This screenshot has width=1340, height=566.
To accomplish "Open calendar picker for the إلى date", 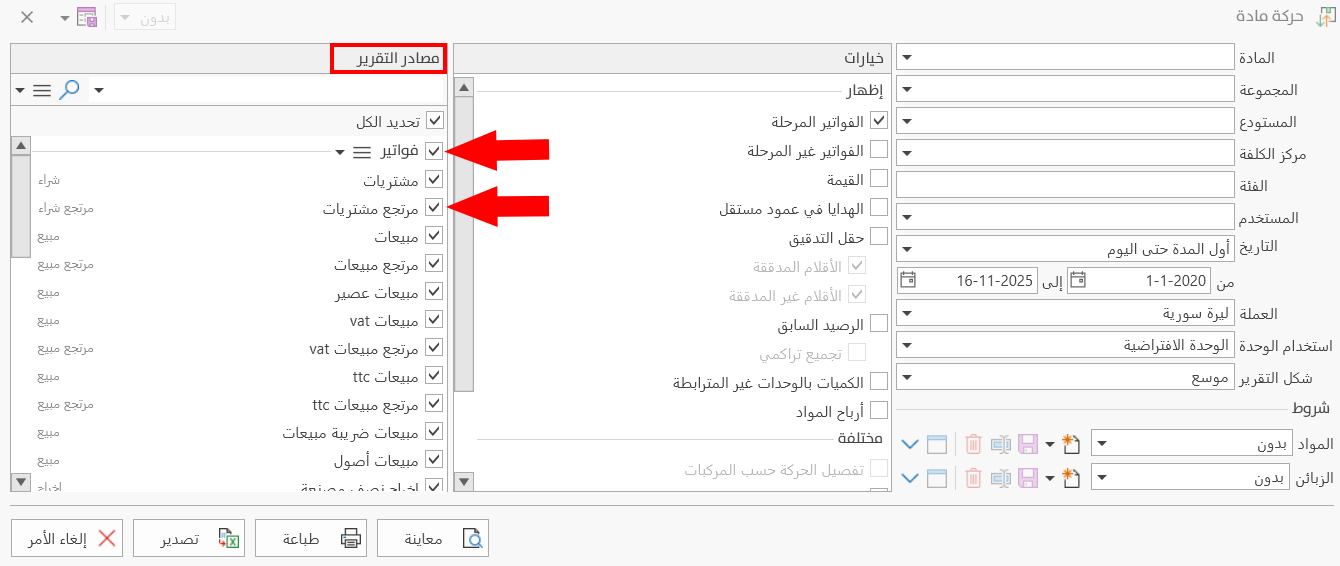I will (908, 281).
